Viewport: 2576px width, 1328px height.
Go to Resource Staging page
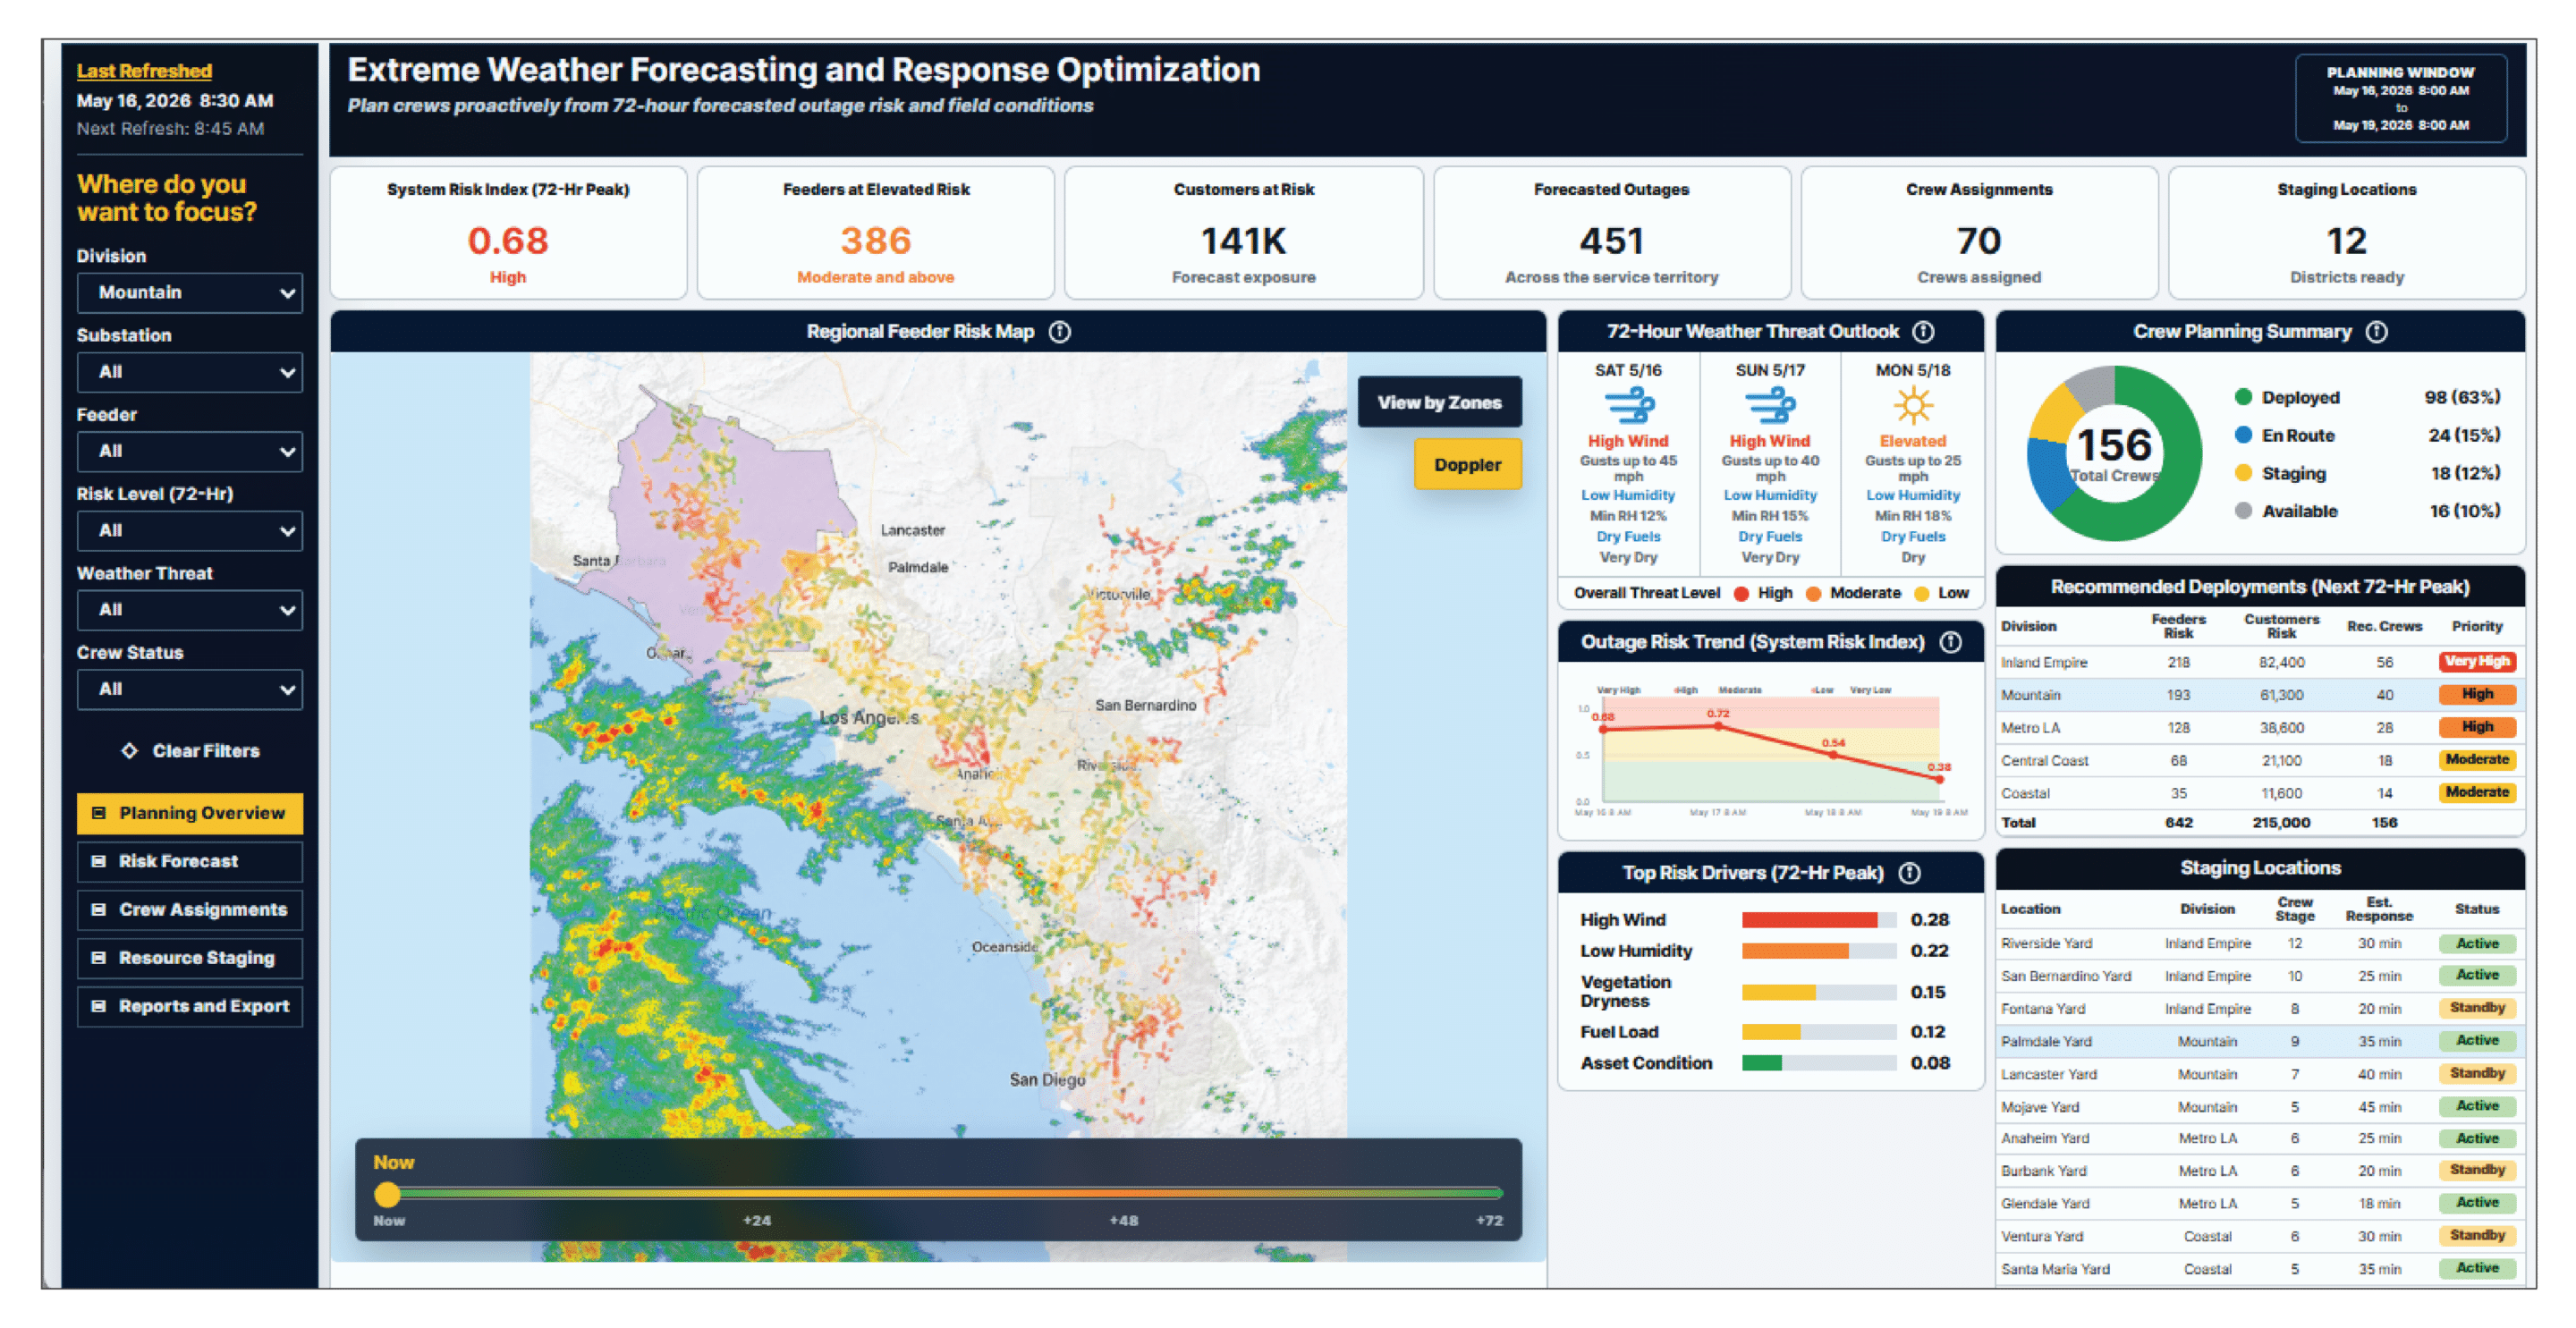click(190, 958)
